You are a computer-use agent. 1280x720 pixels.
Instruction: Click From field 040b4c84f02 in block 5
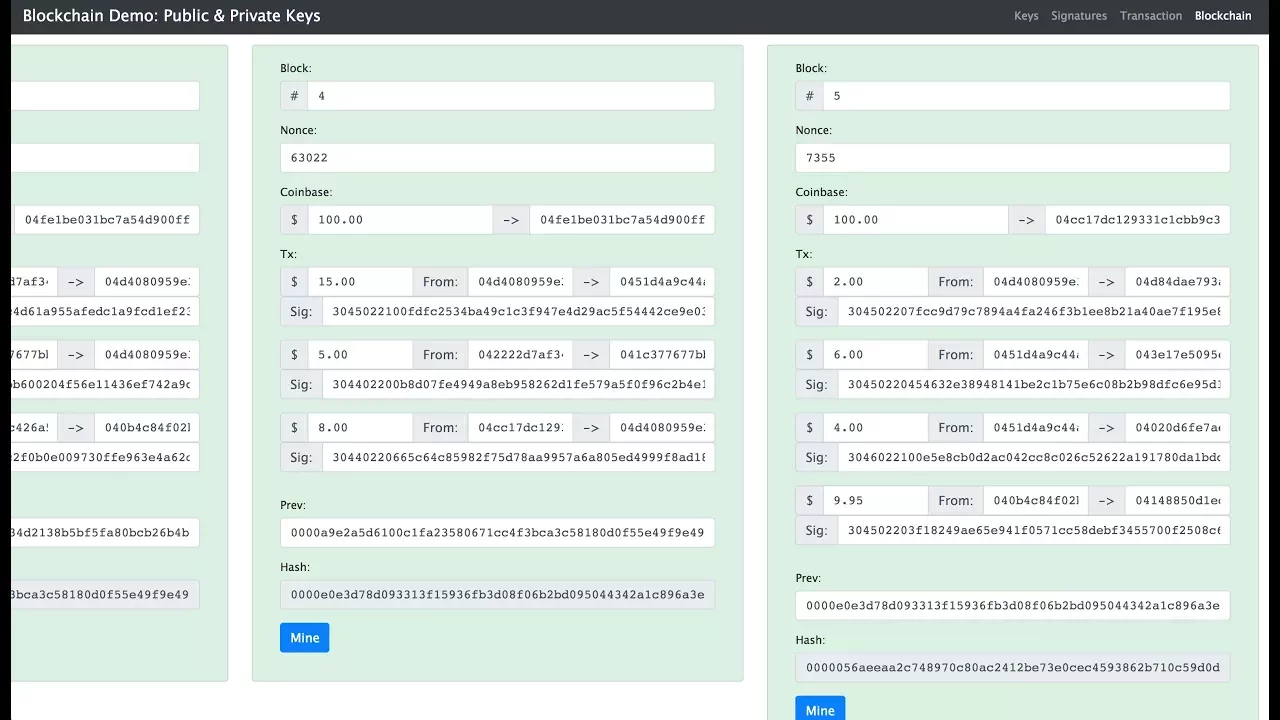pyautogui.click(x=1036, y=501)
